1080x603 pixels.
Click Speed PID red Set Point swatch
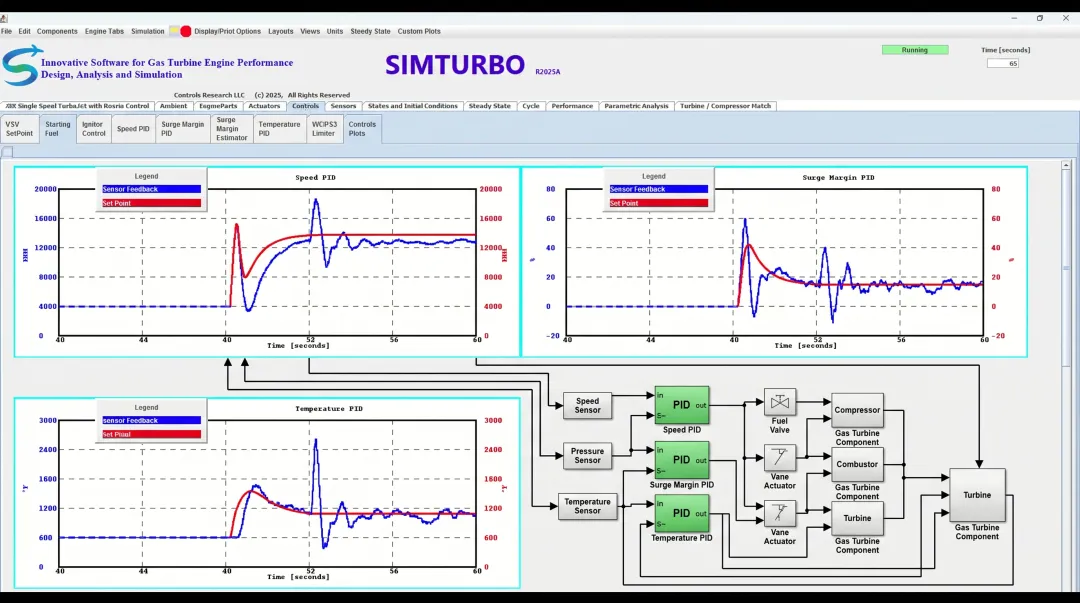(152, 203)
